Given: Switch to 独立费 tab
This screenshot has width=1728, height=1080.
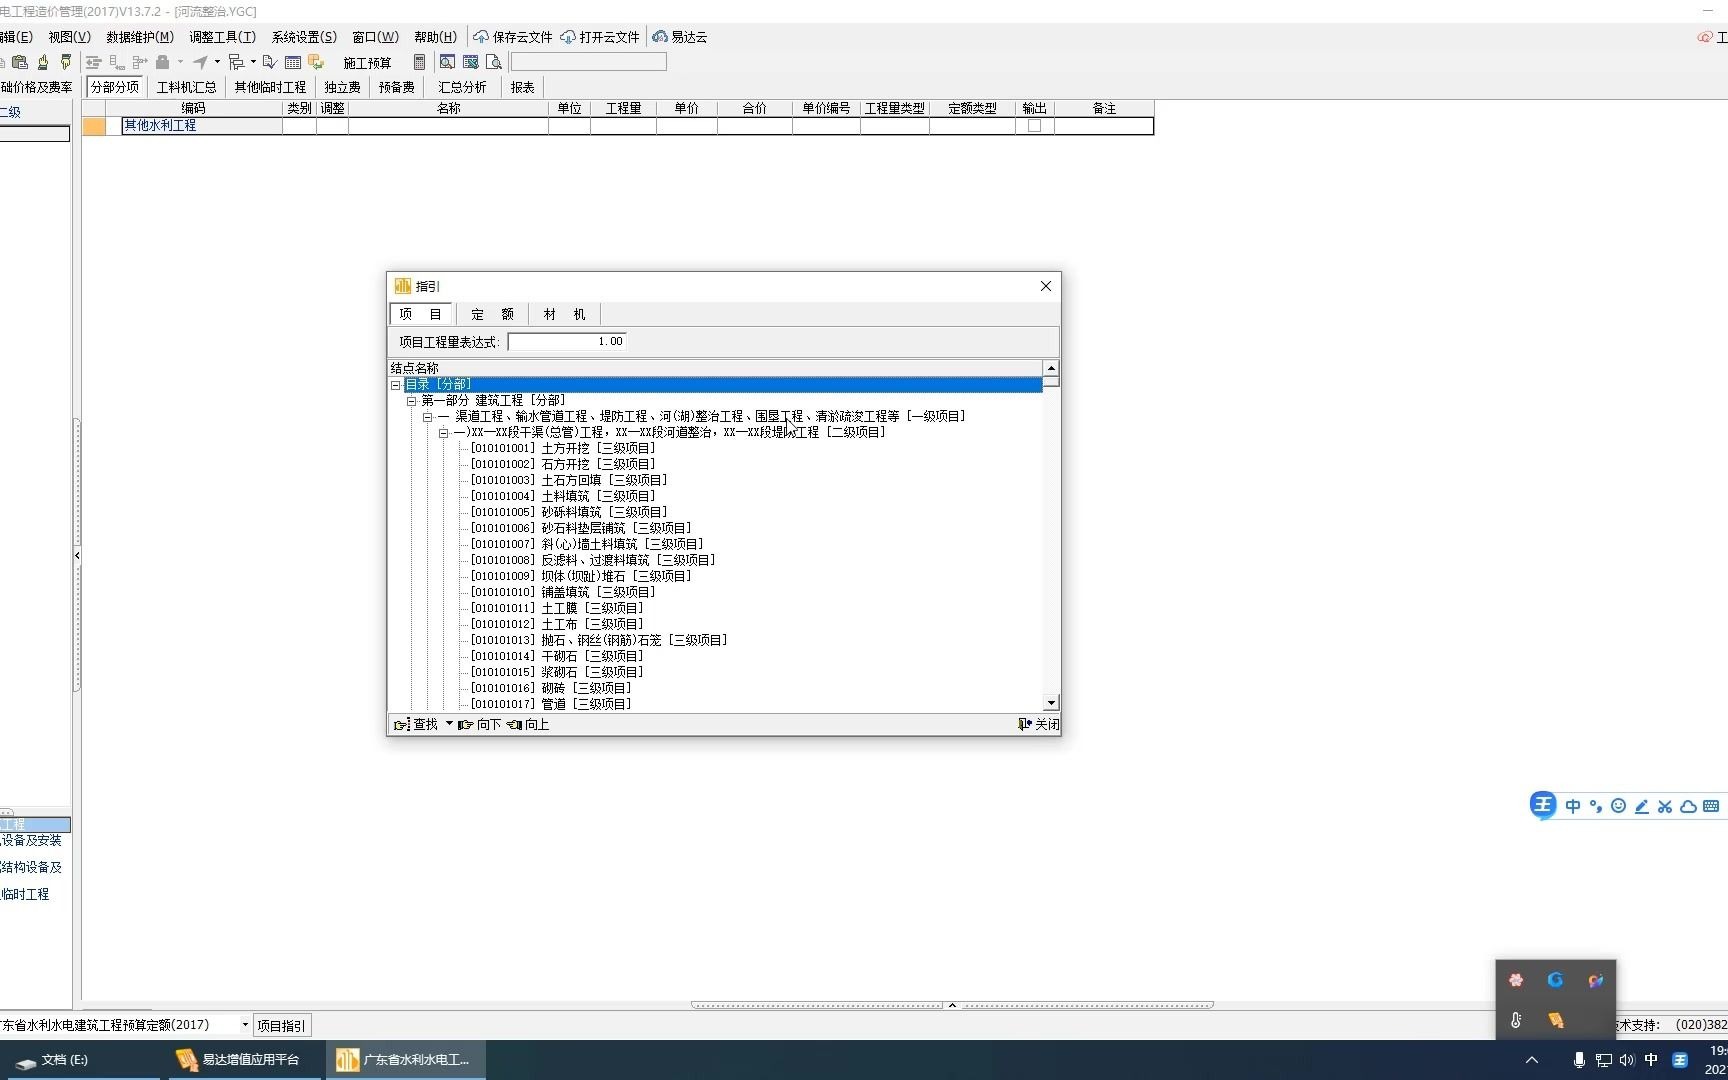Looking at the screenshot, I should (x=342, y=87).
